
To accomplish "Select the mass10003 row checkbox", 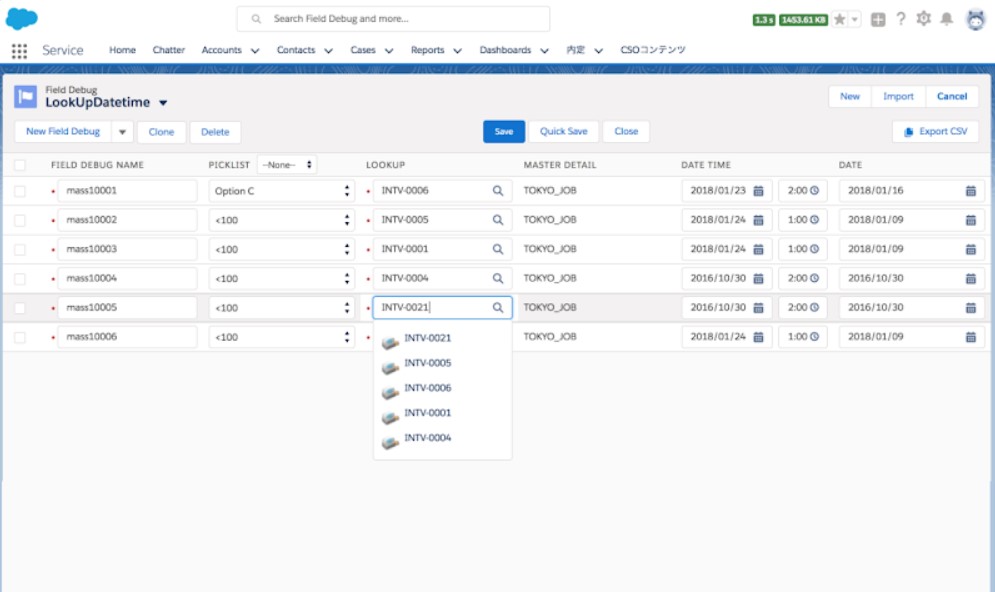I will (20, 249).
